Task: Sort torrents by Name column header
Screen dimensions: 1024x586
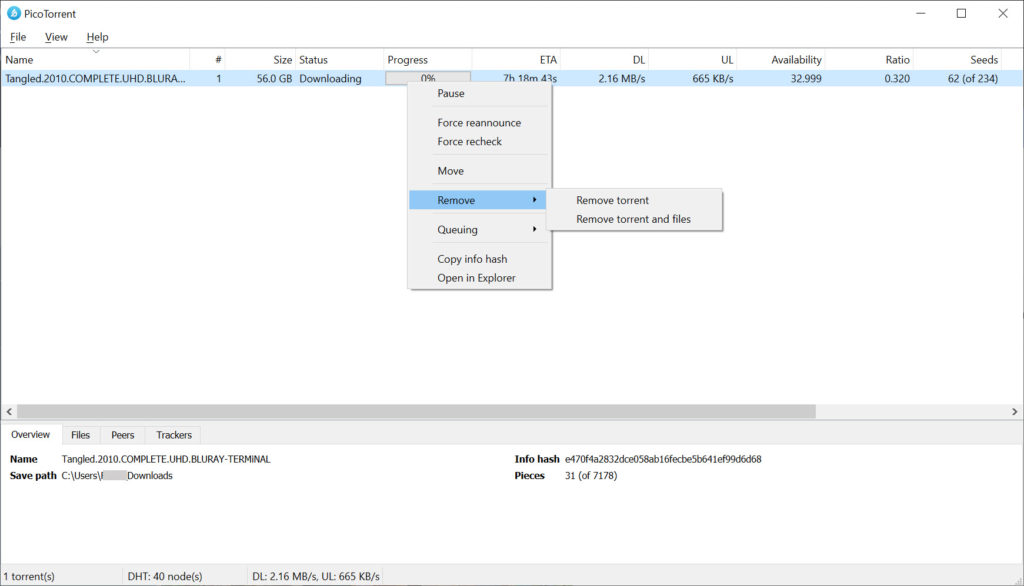Action: pyautogui.click(x=95, y=59)
